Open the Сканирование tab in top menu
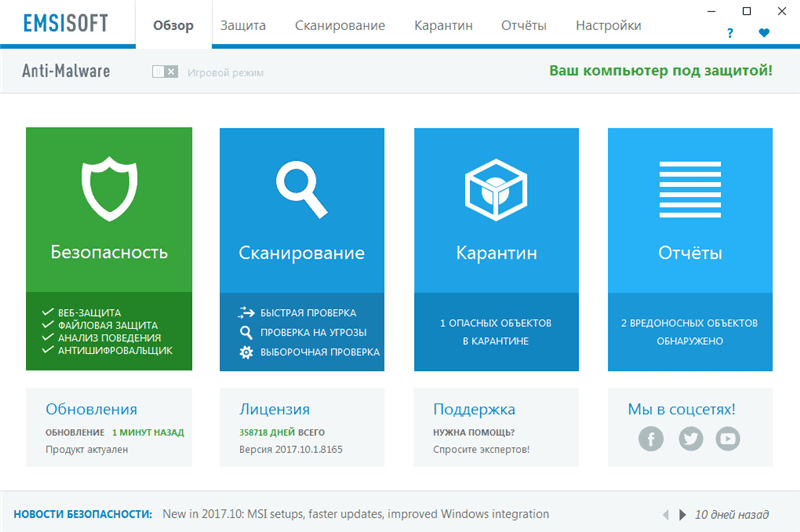This screenshot has width=800, height=532. pos(340,26)
